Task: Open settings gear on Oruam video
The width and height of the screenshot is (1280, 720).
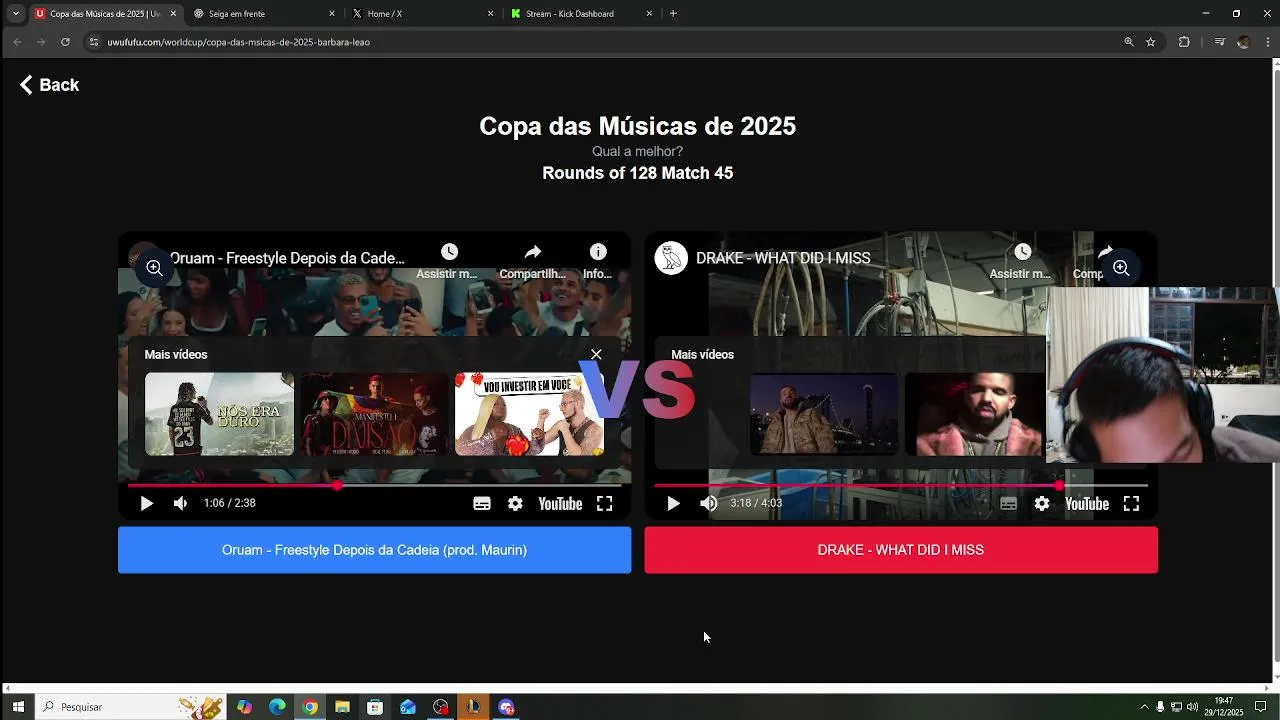Action: coord(515,504)
